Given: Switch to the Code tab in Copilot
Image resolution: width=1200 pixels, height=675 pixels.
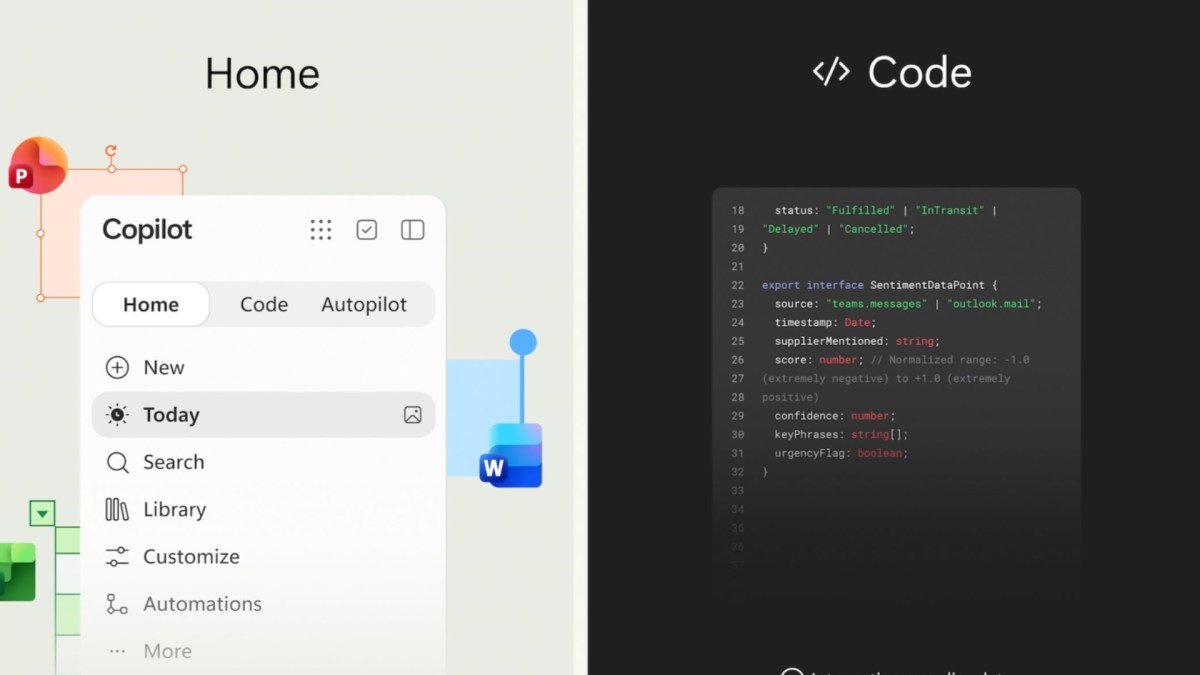Looking at the screenshot, I should pos(264,305).
